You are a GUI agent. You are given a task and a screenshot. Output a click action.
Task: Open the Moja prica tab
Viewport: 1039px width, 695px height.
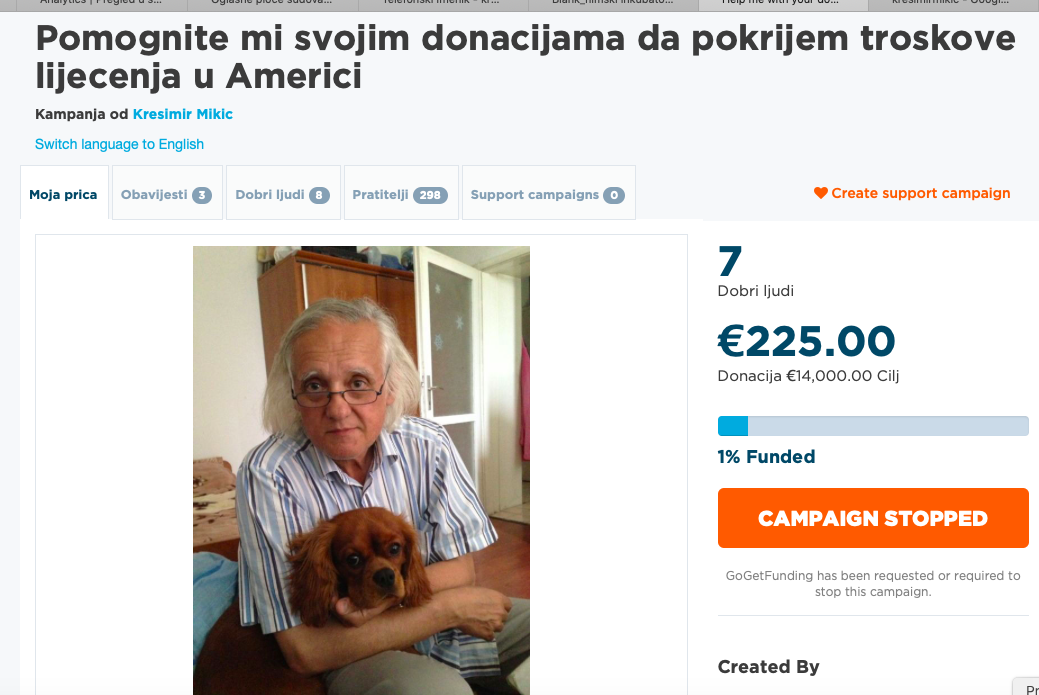coord(64,193)
